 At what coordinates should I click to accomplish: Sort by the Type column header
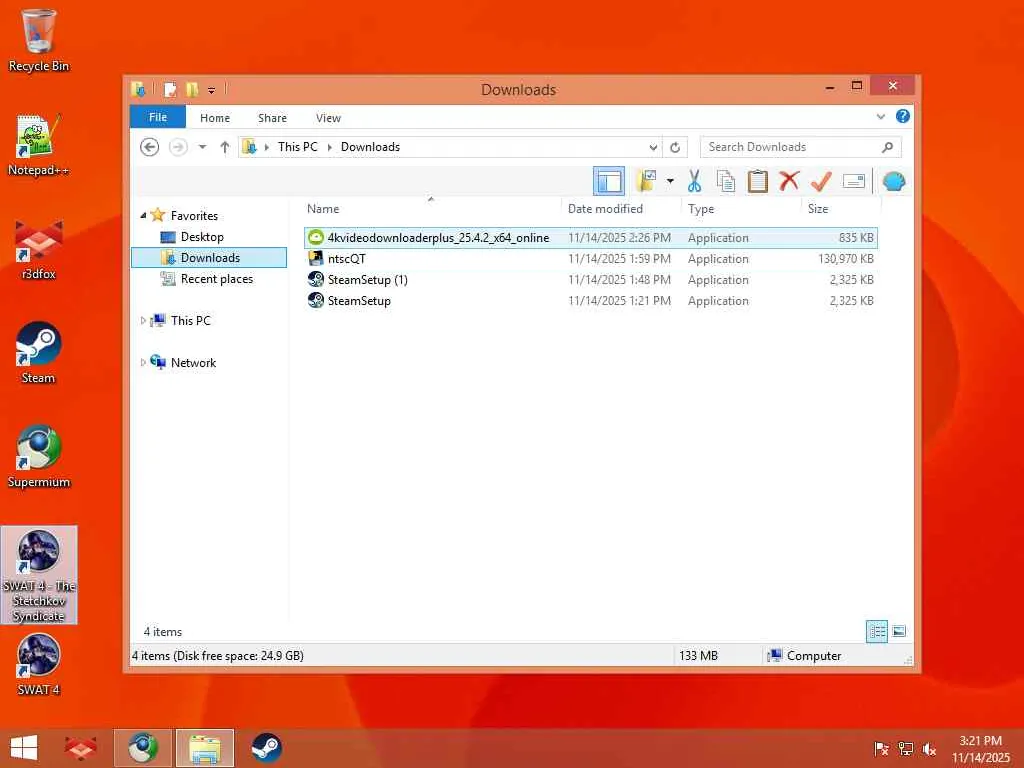[x=741, y=209]
